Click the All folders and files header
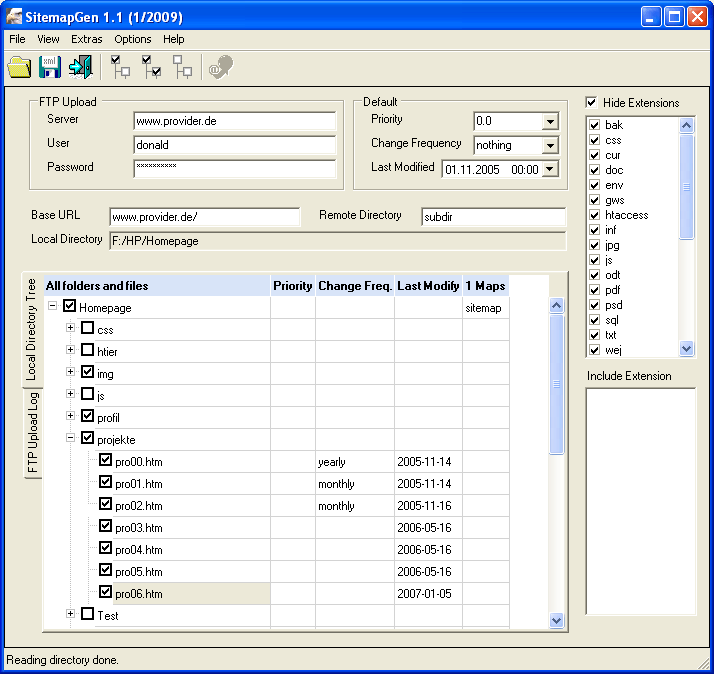714x674 pixels. pos(157,286)
